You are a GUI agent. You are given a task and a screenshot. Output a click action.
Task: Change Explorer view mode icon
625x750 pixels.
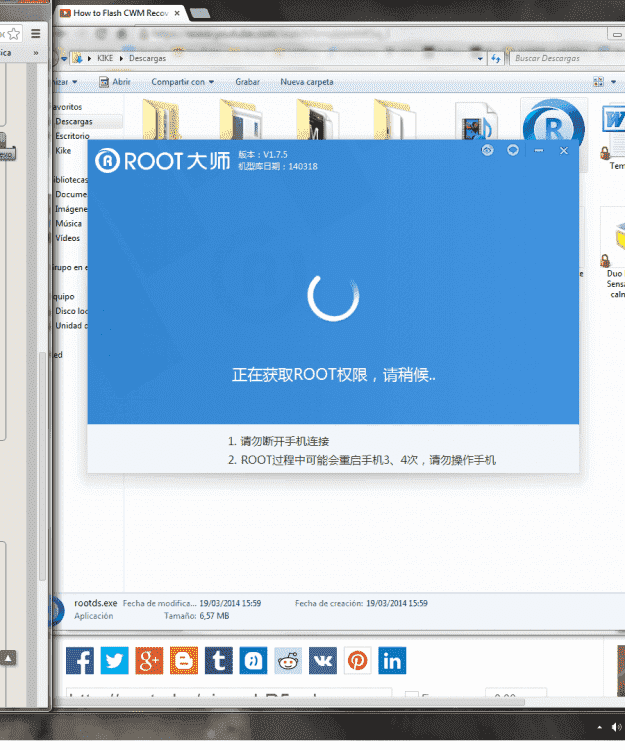[598, 82]
